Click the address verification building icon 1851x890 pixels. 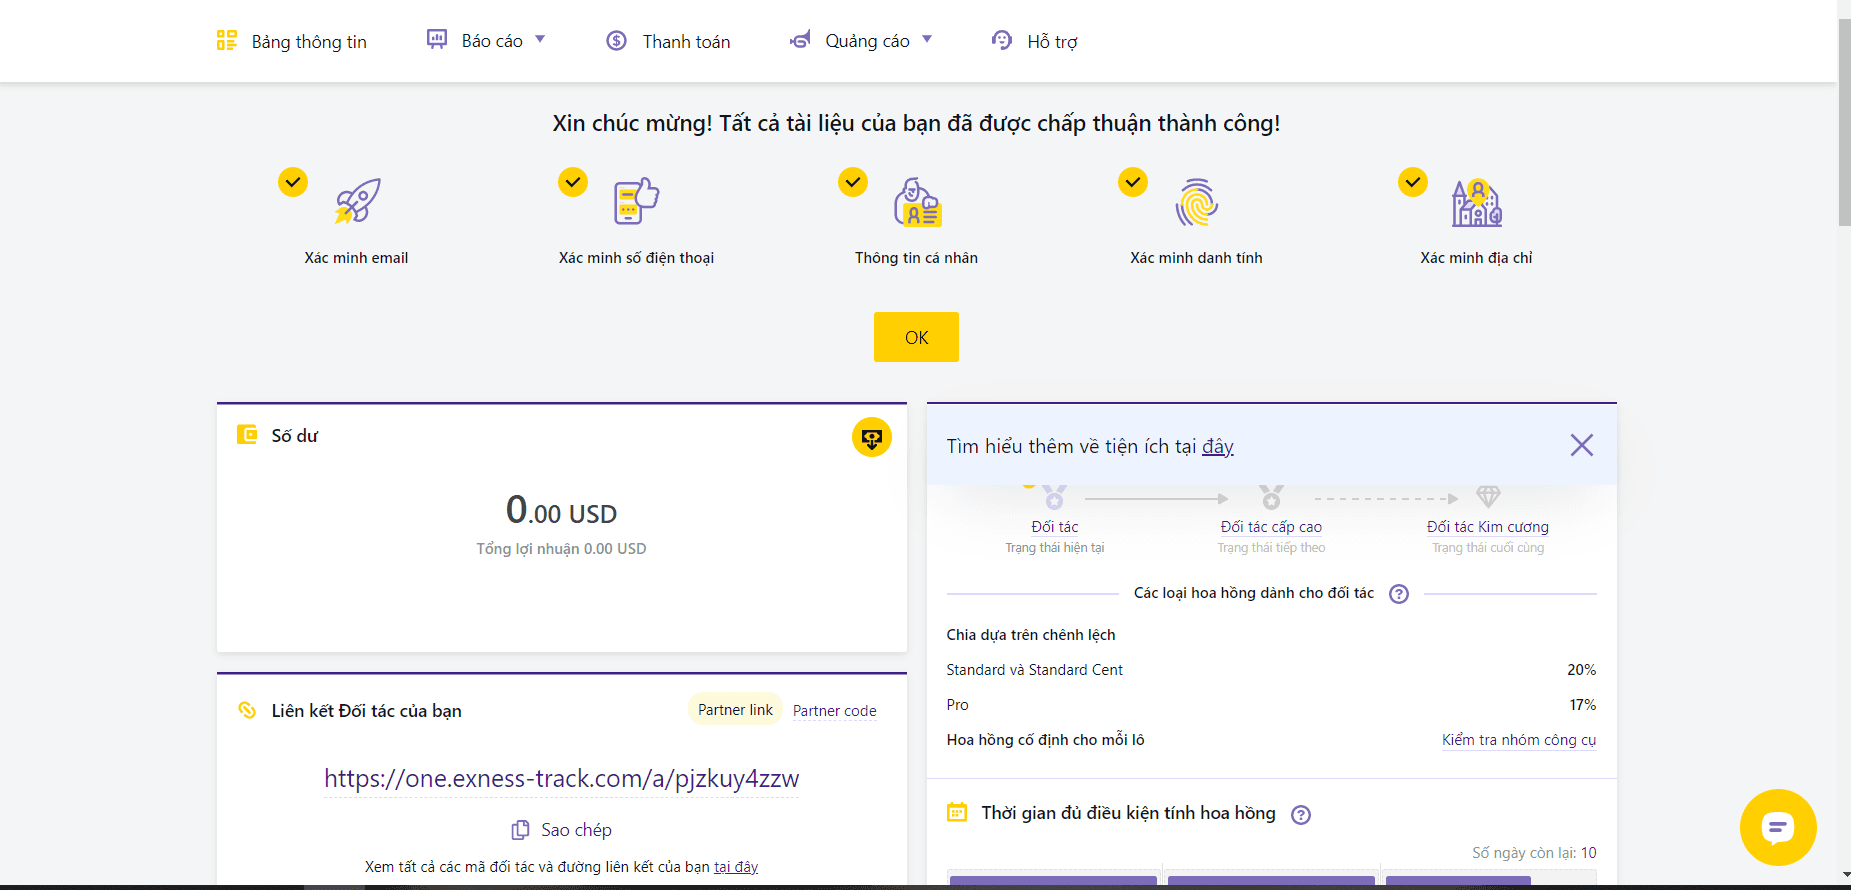coord(1477,202)
